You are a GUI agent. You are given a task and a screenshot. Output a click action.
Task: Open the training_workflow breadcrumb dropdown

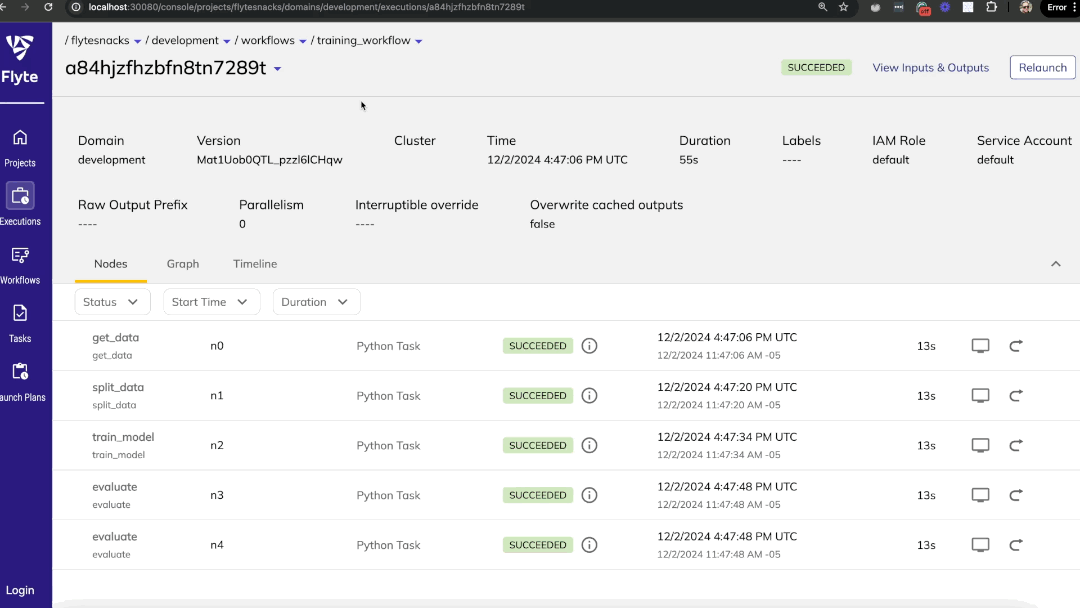419,41
